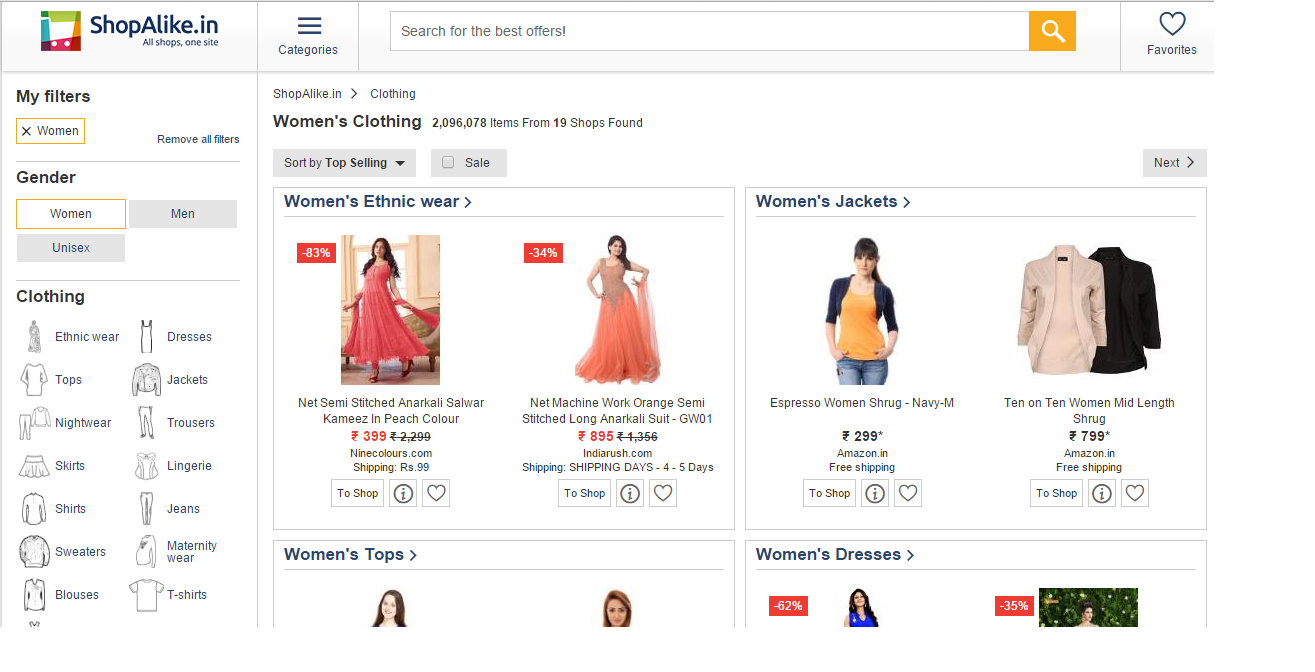The image size is (1315, 672).
Task: Open the Sort by Top Selling dropdown
Action: 344,162
